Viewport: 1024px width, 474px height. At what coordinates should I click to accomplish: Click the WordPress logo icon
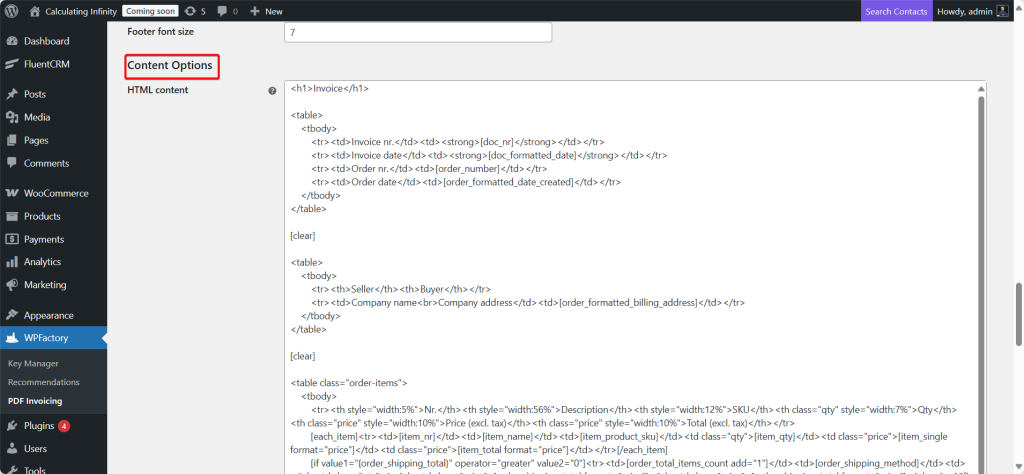click(x=12, y=11)
